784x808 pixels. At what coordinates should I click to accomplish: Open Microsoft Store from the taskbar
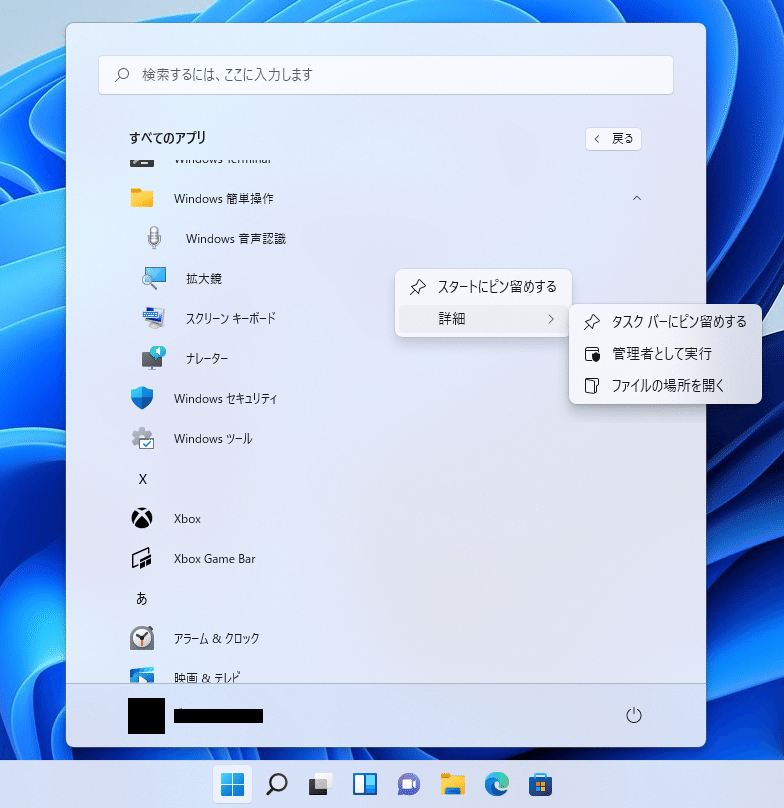click(x=541, y=784)
